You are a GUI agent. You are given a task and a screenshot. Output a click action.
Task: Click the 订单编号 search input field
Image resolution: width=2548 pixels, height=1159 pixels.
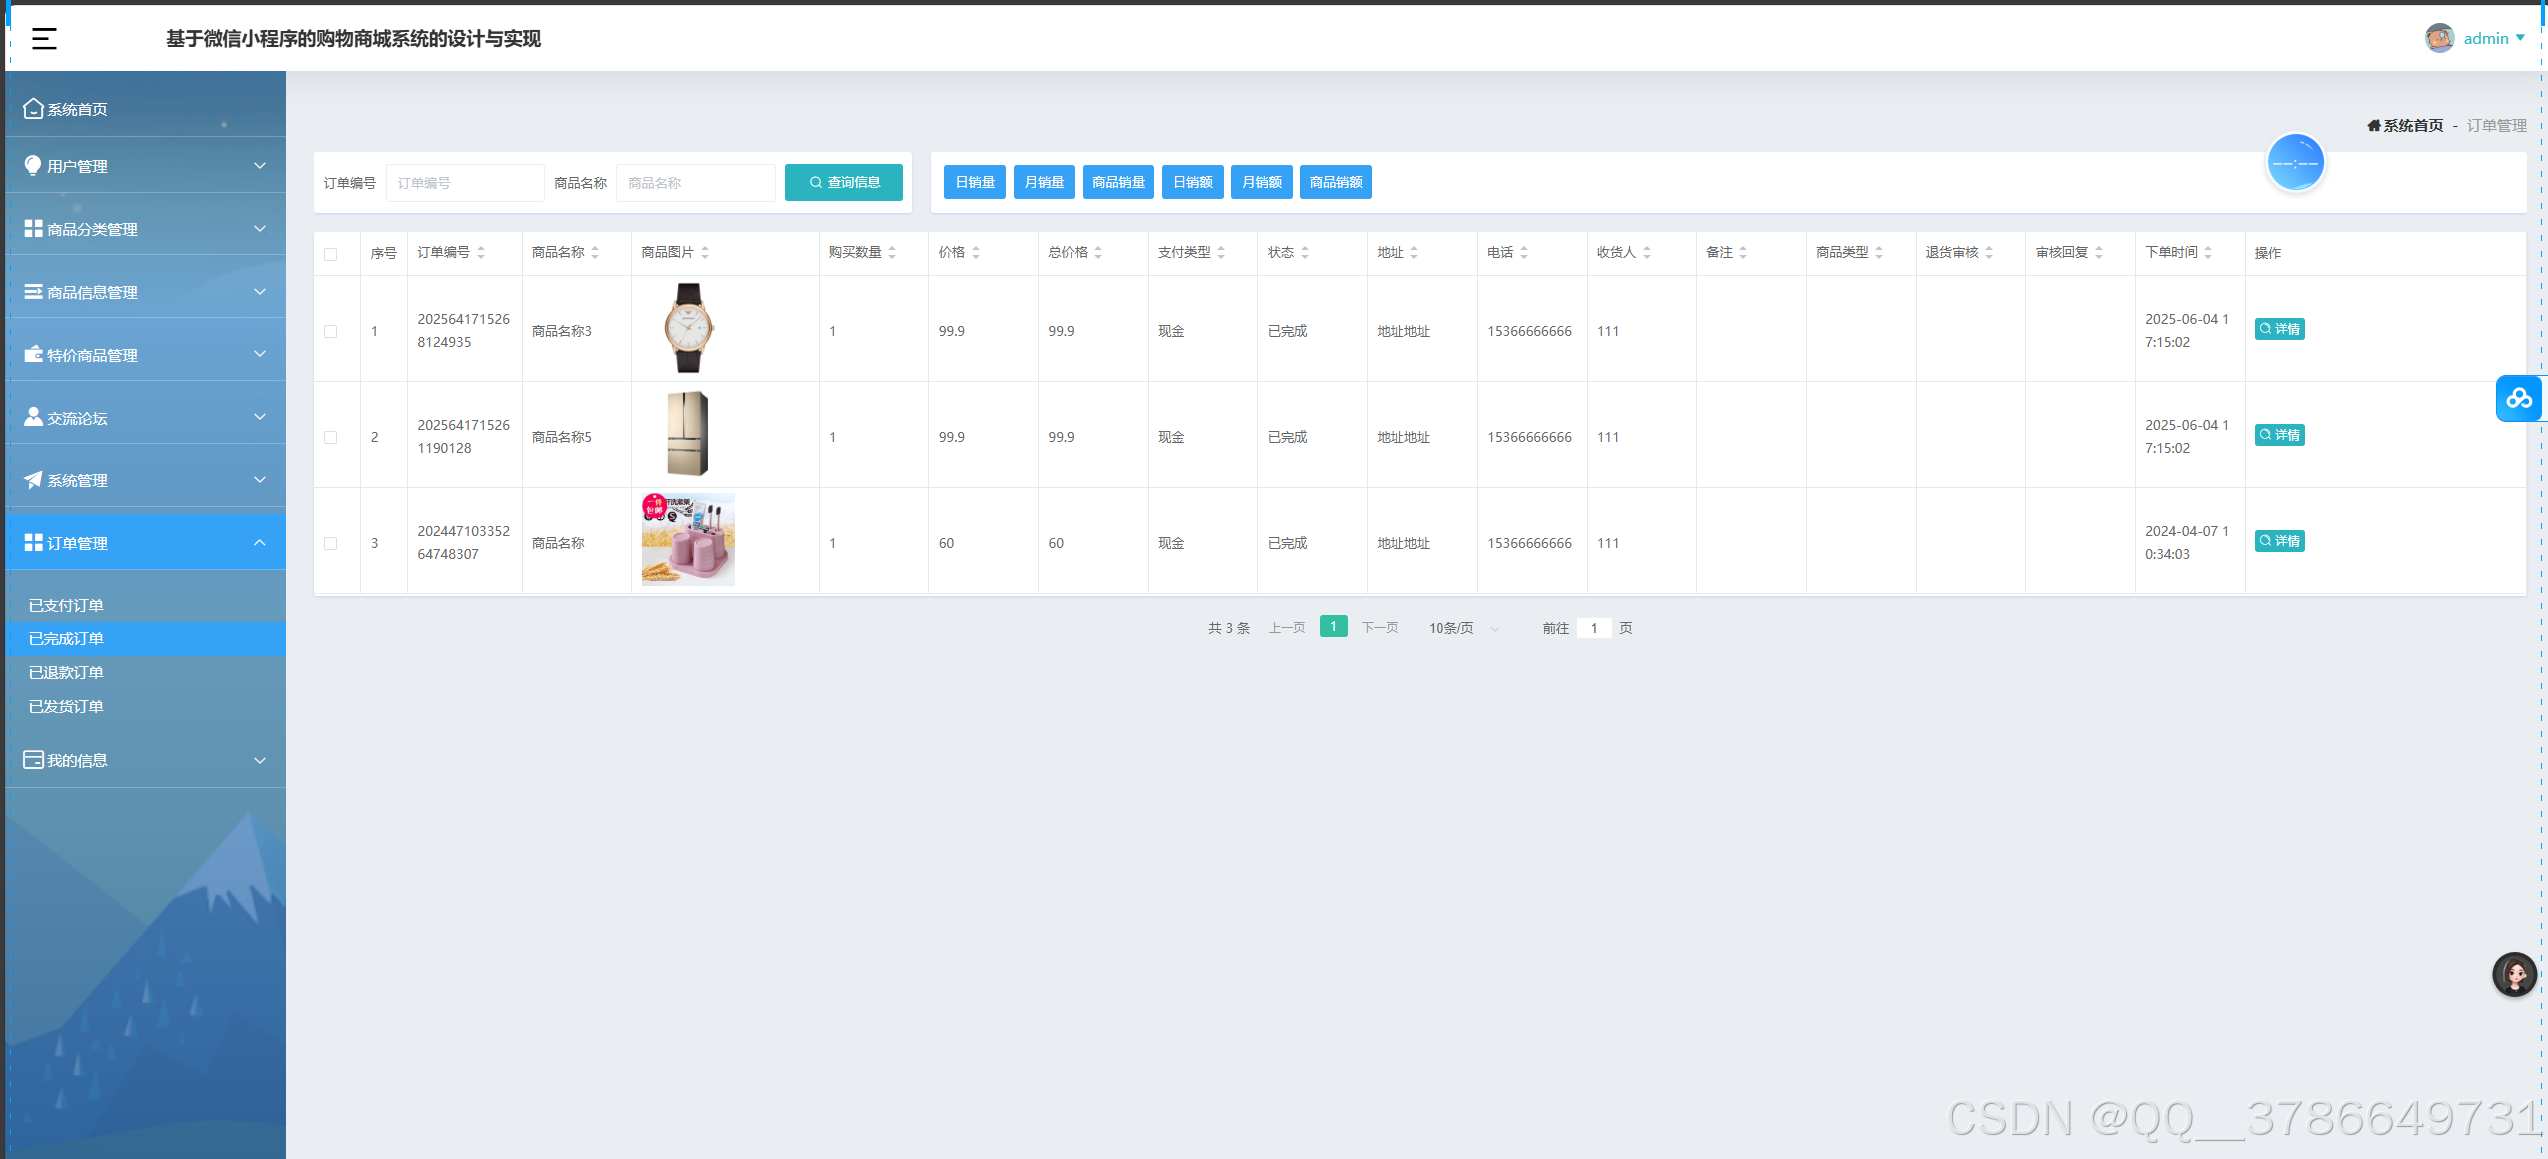click(465, 183)
